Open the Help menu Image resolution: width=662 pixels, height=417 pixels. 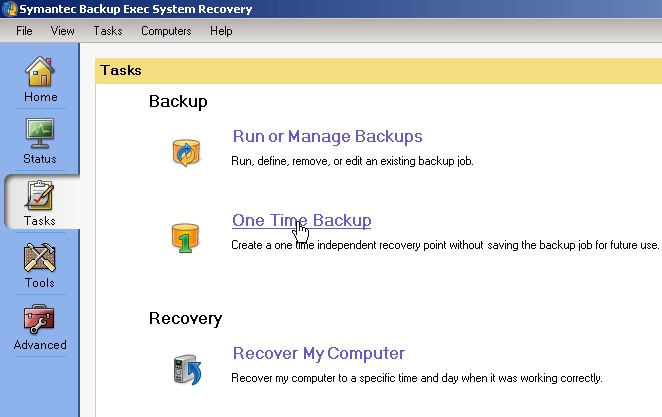(x=221, y=31)
